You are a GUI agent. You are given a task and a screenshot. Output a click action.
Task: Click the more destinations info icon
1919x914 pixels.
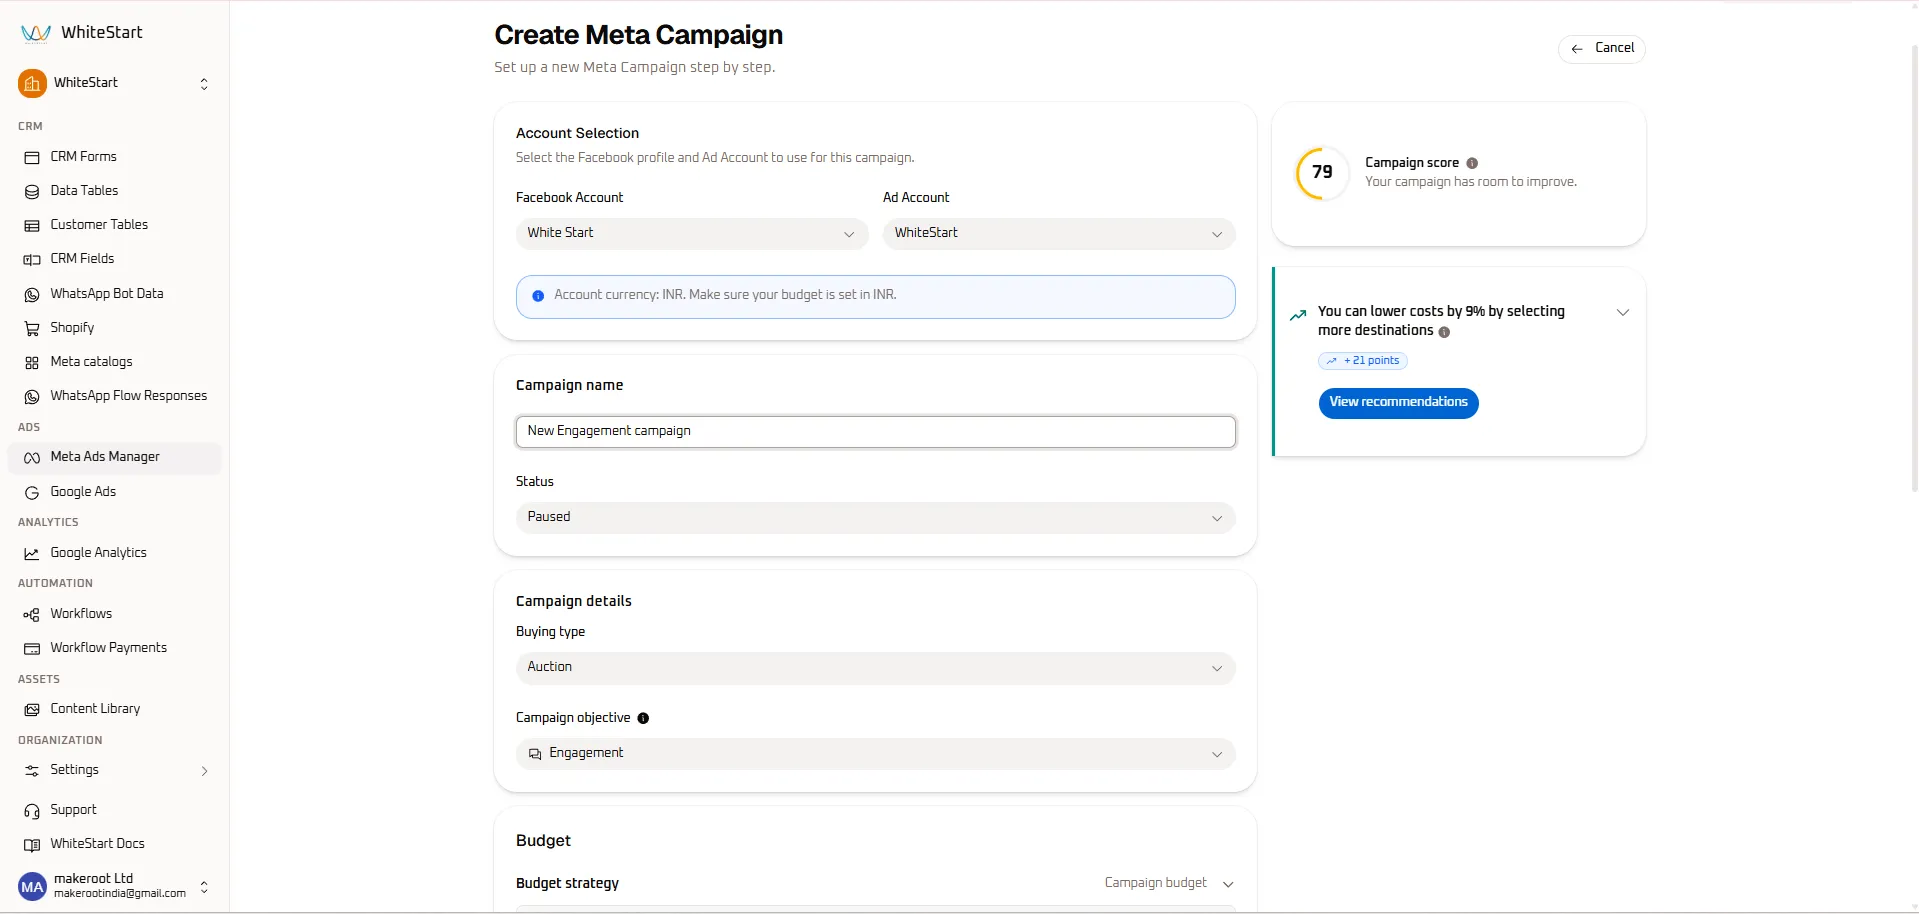(x=1444, y=332)
